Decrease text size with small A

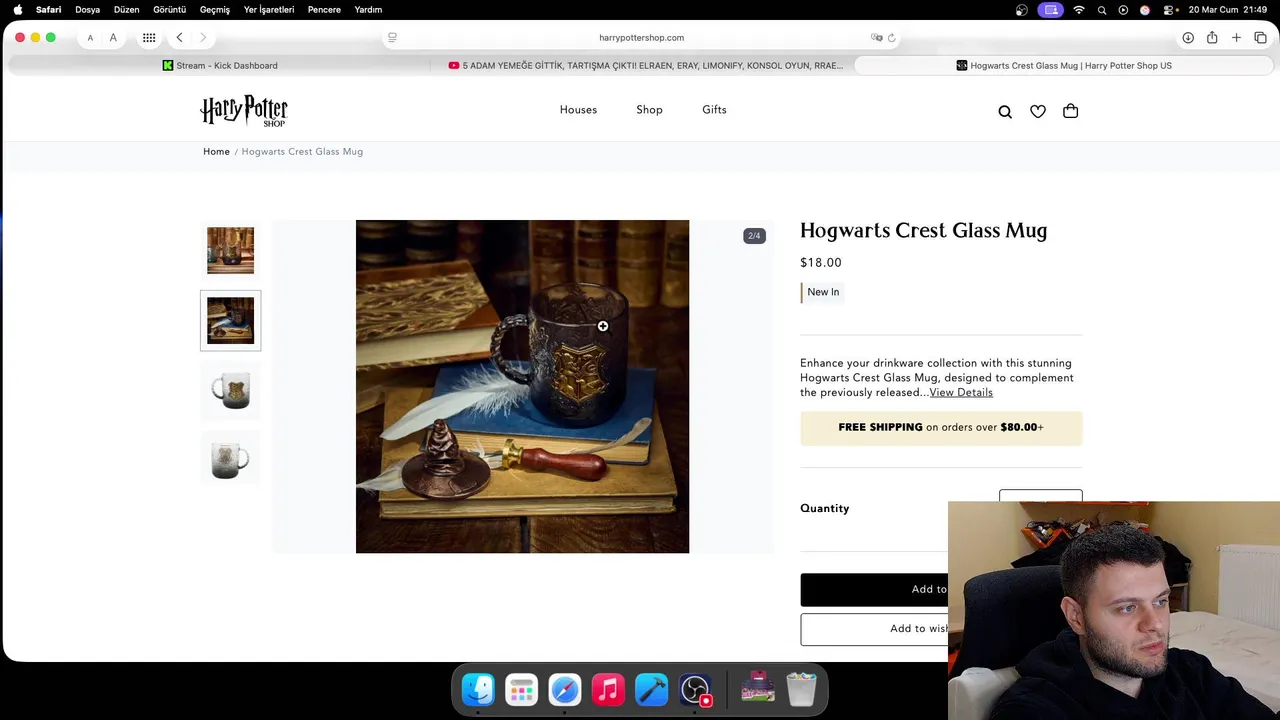90,38
